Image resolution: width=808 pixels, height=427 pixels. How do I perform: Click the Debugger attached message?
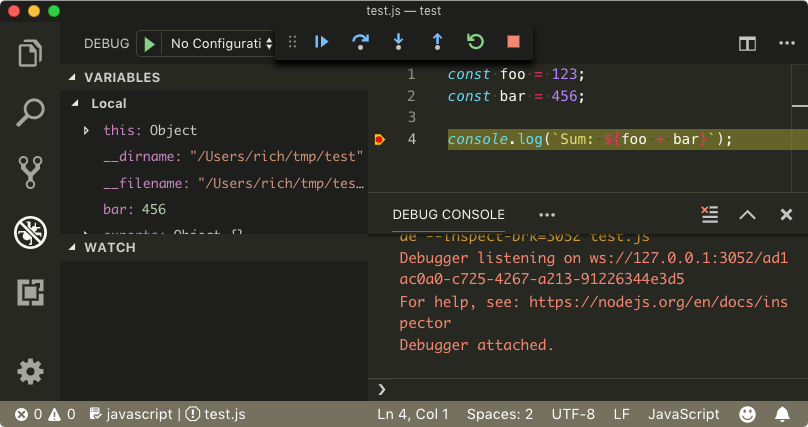476,345
